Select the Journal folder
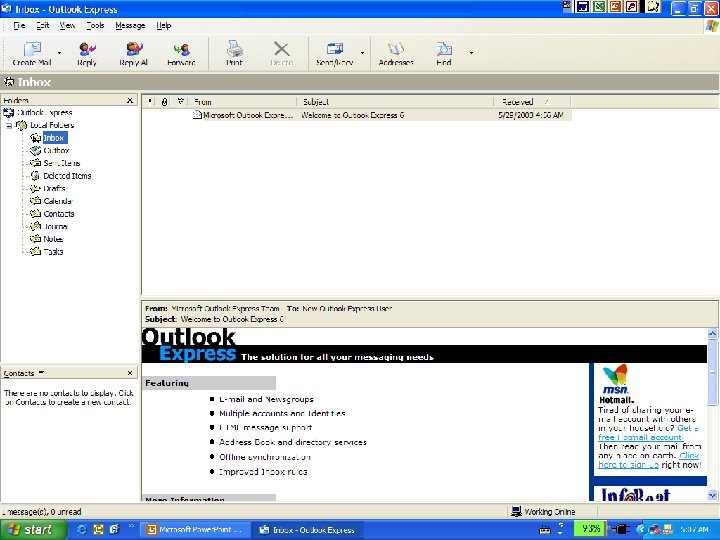This screenshot has height=540, width=720. tap(56, 226)
